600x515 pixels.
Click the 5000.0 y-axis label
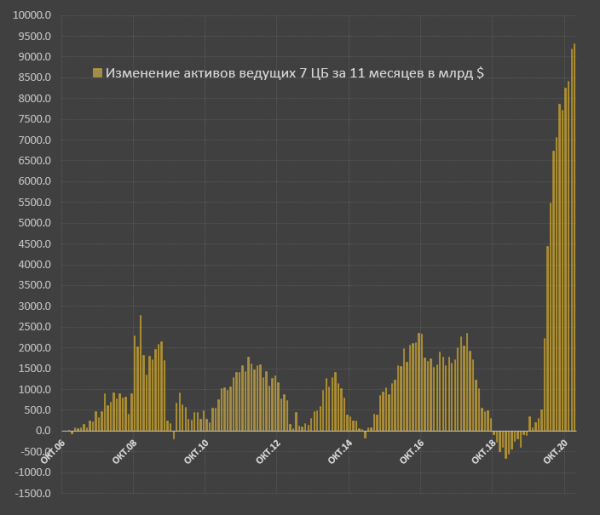click(x=34, y=223)
